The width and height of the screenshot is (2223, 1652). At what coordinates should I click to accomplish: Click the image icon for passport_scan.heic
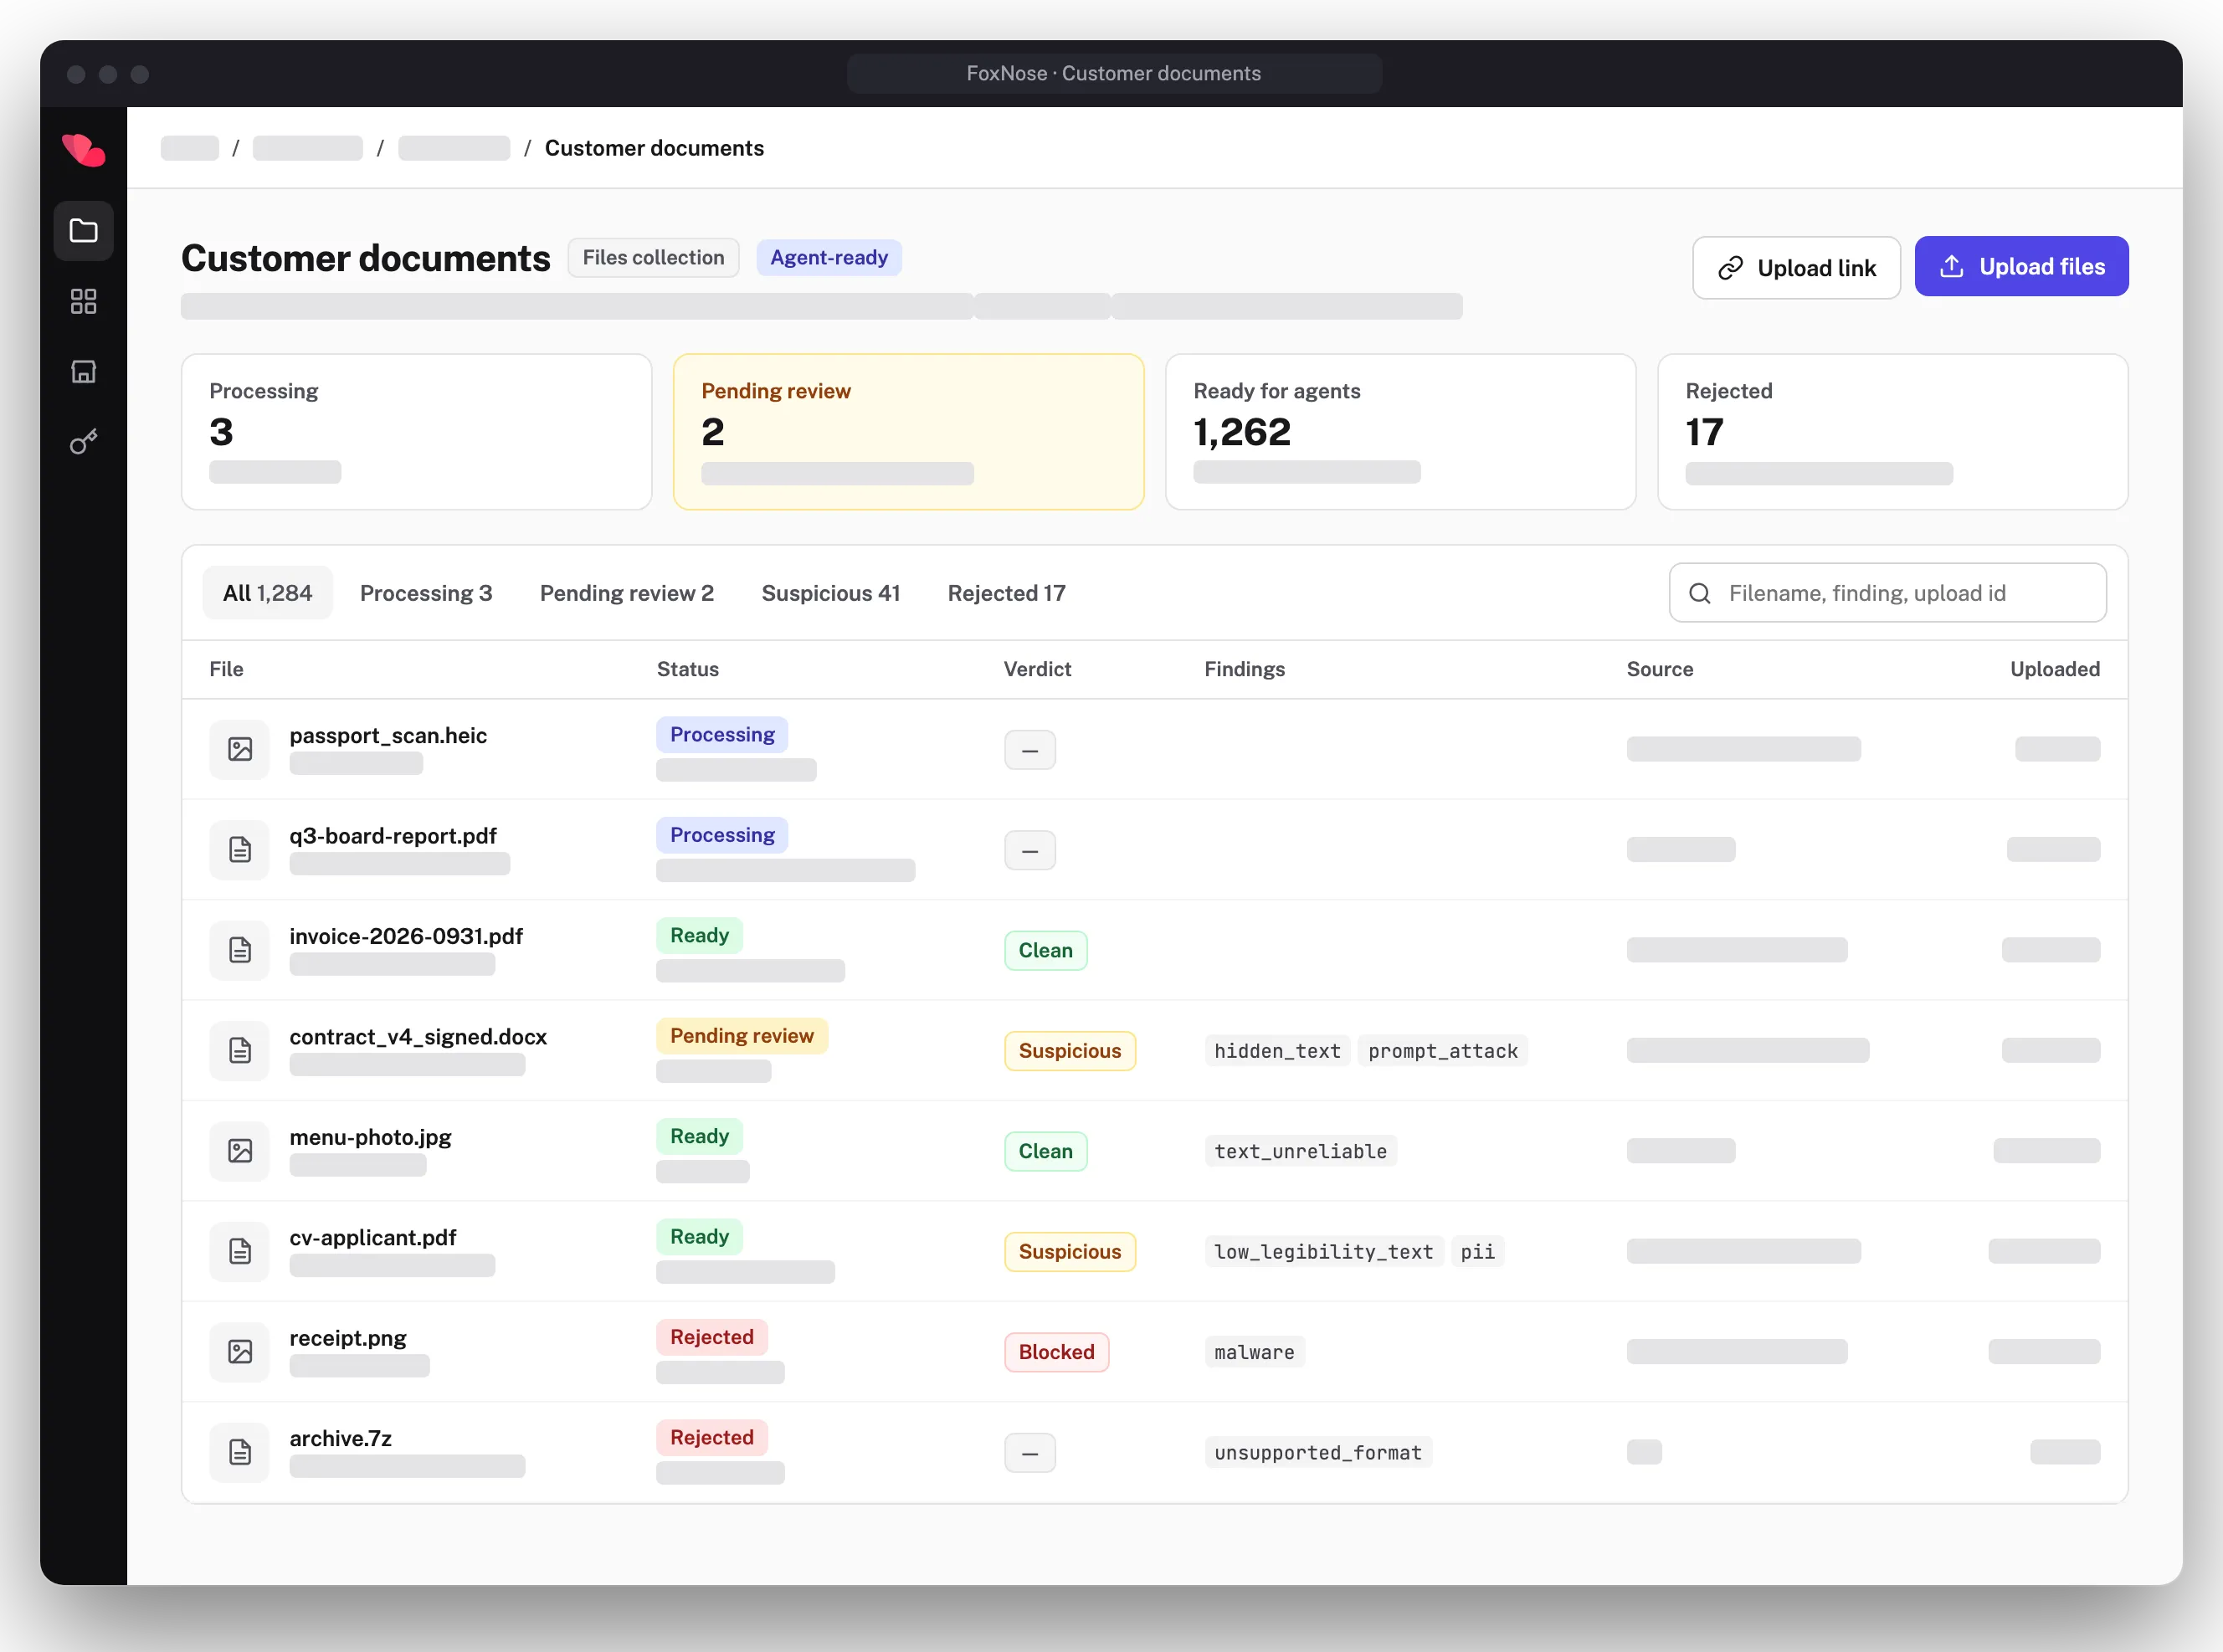click(239, 749)
